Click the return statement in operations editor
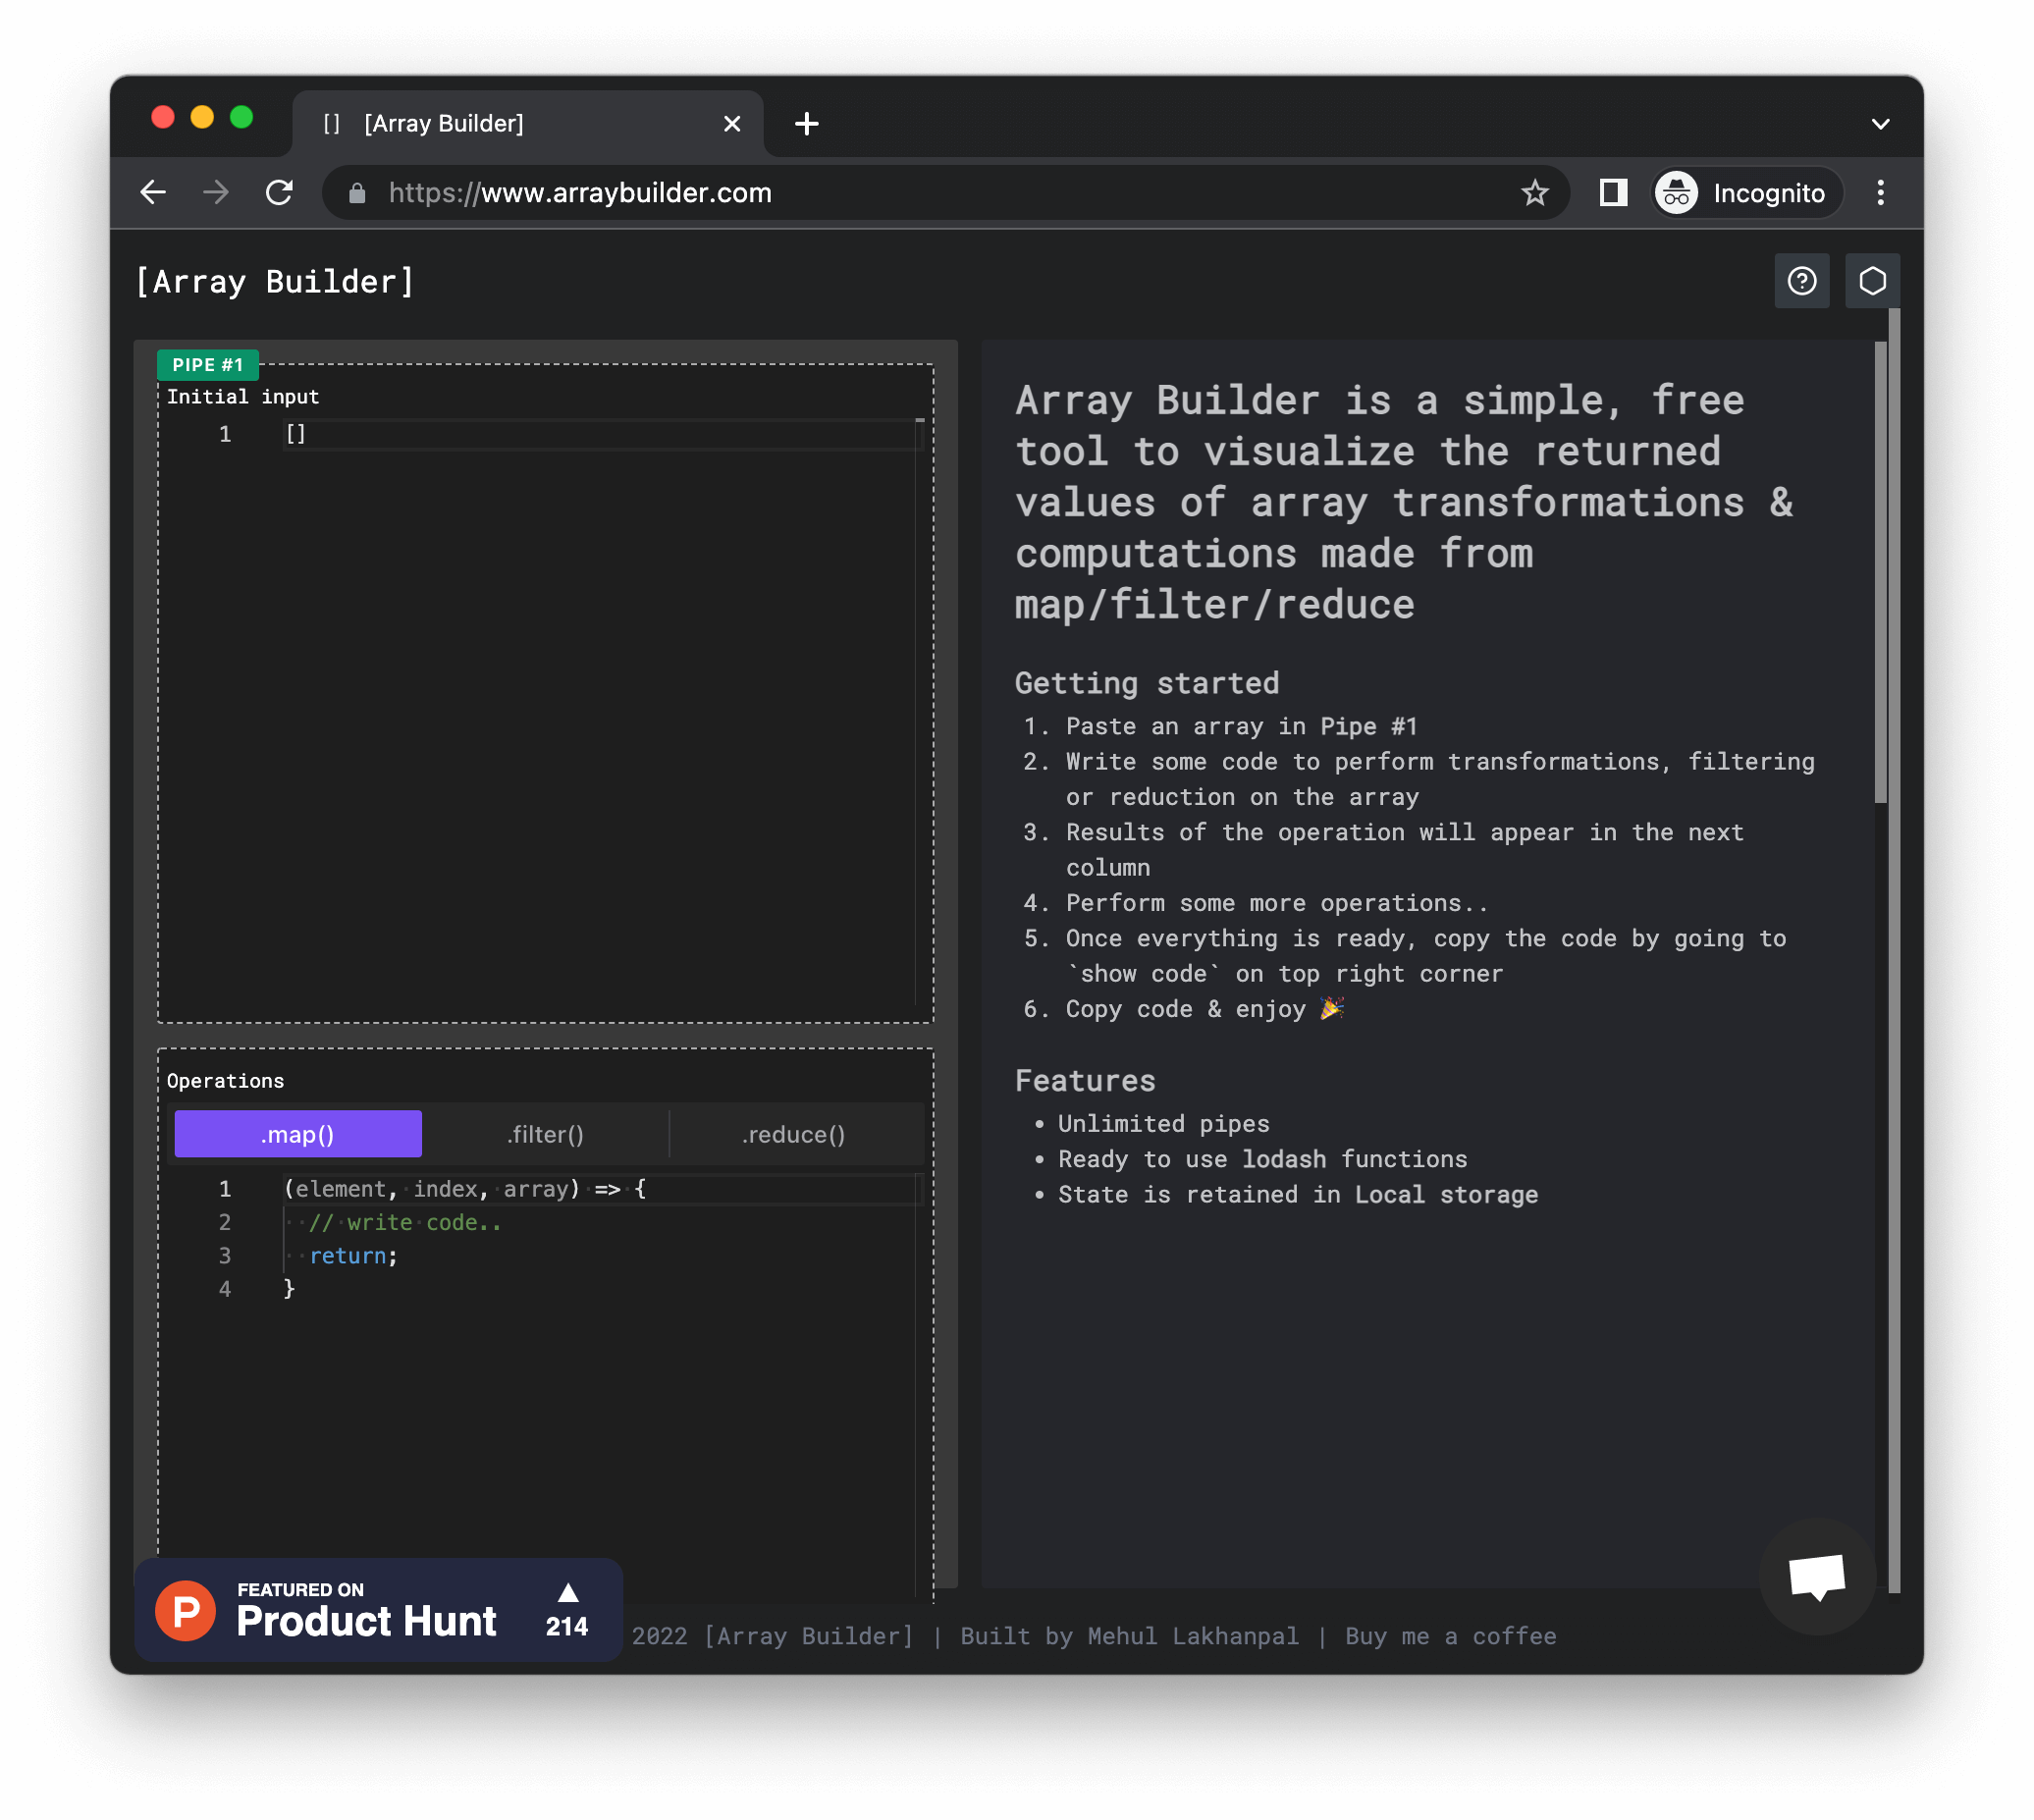2034x1820 pixels. pyautogui.click(x=352, y=1255)
